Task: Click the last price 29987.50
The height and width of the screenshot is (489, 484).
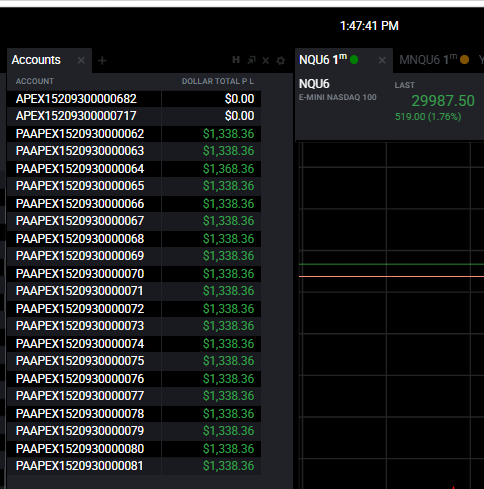Action: pyautogui.click(x=443, y=101)
